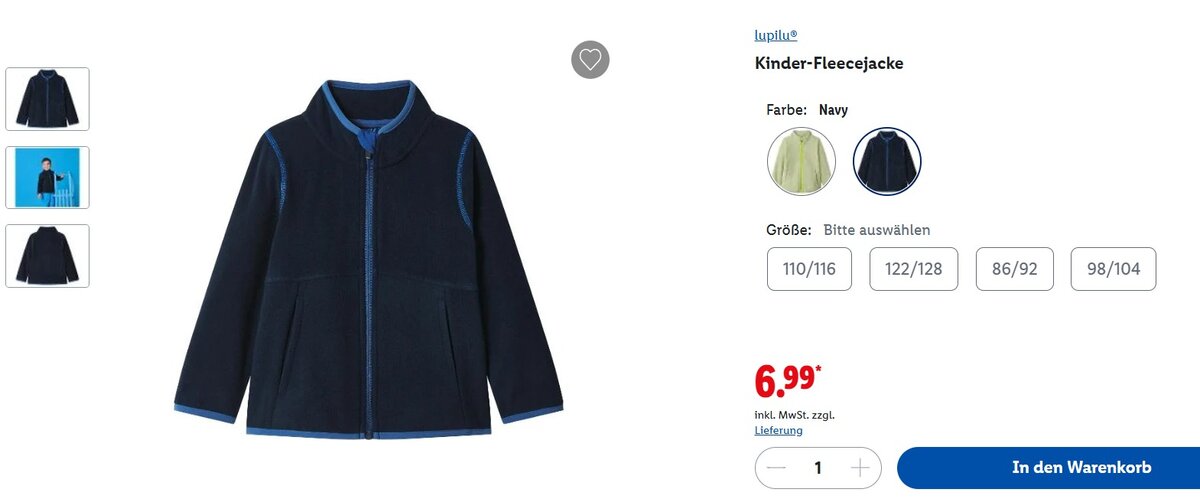Click the Kinder-Fleecejacke product title
Screen dimensions: 1200x499
[829, 63]
